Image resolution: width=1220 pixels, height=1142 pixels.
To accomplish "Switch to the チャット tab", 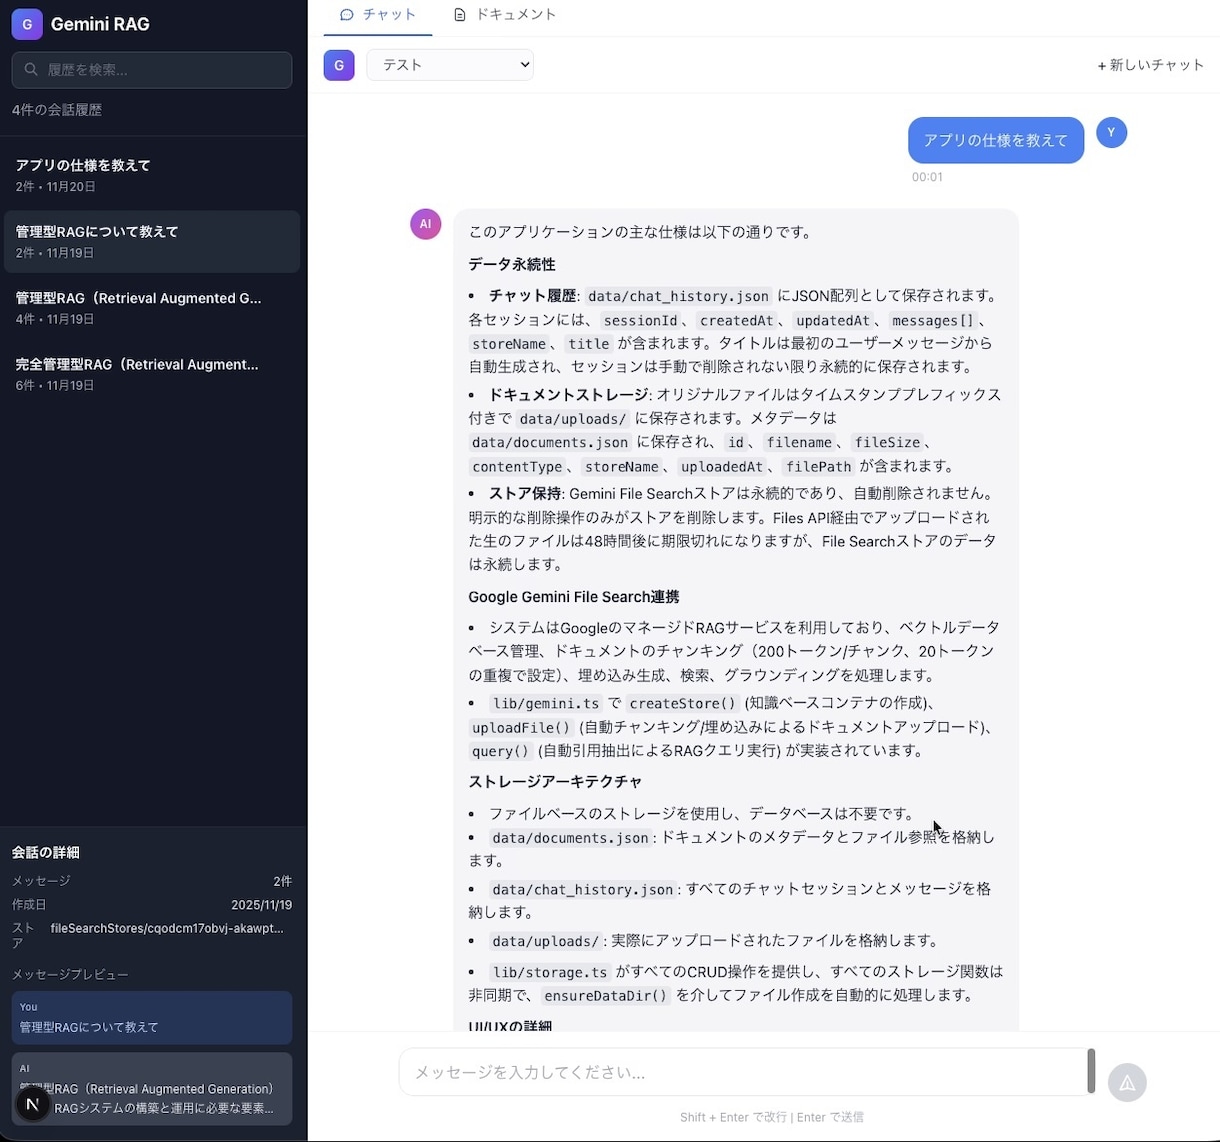I will point(378,15).
